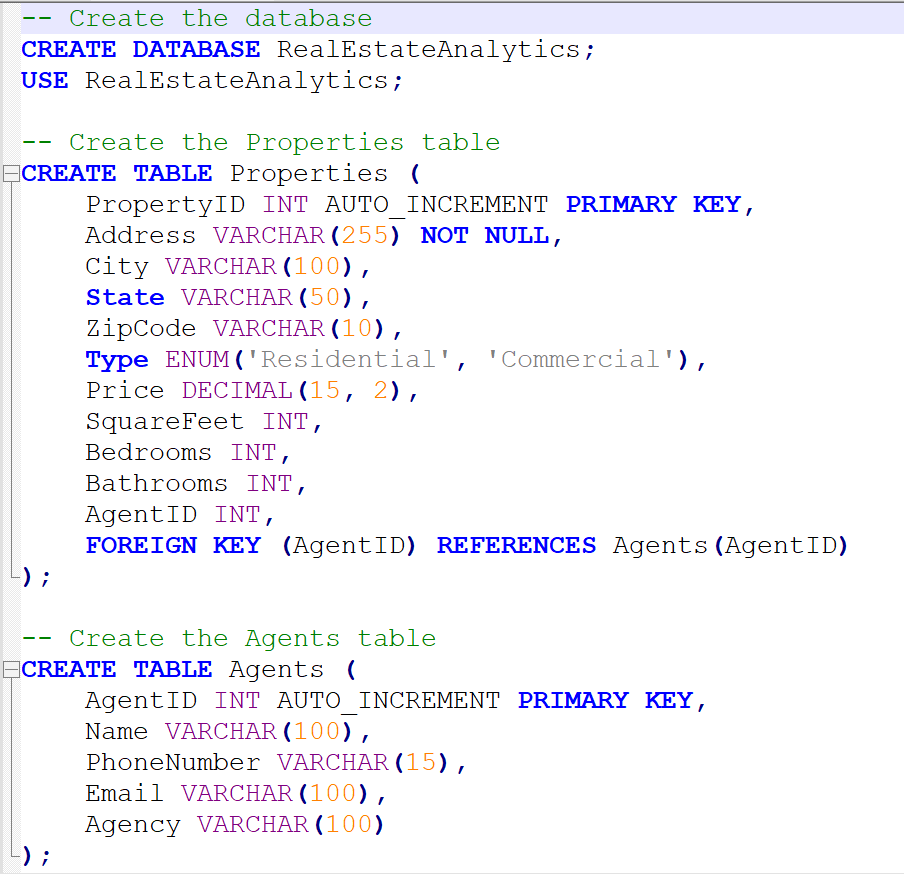Click the fold marker beside CREATE TABLE Agents
This screenshot has width=904, height=874.
coord(8,669)
